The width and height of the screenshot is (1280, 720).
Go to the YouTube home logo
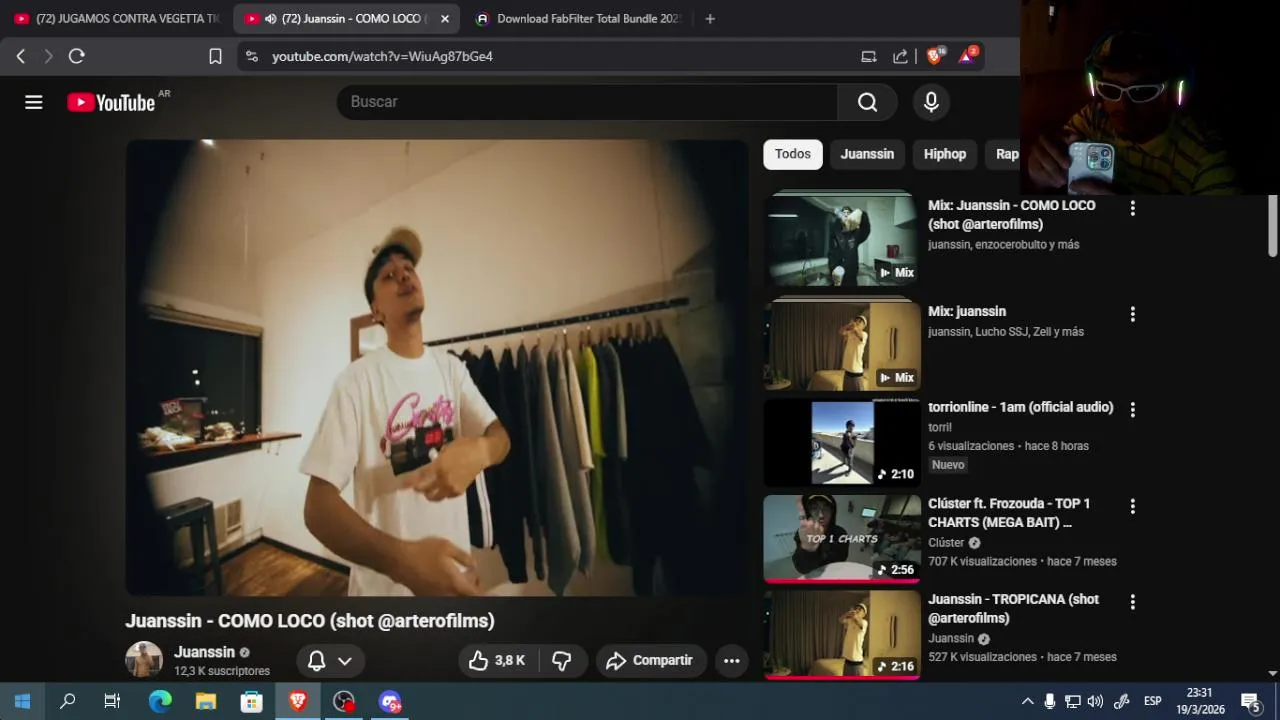pos(111,102)
